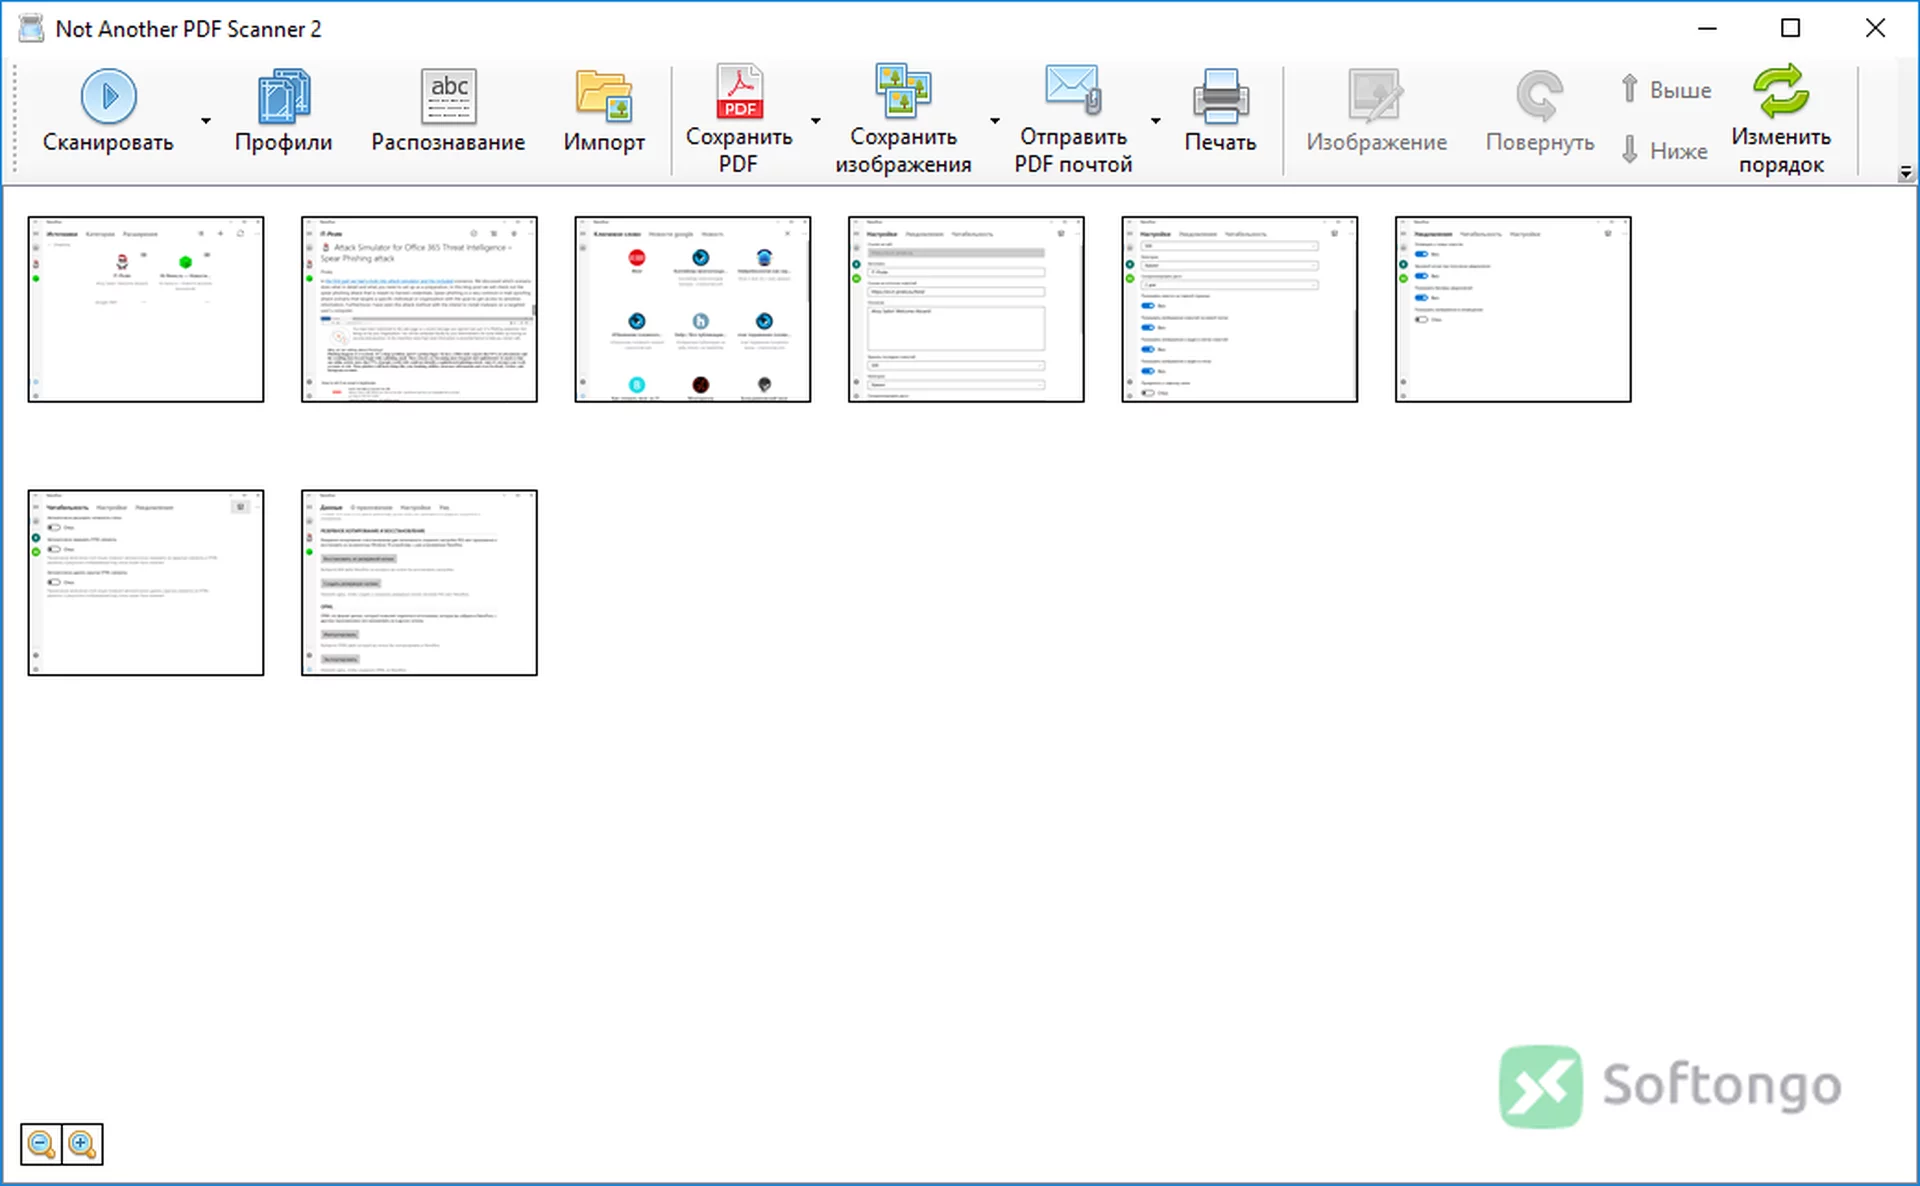Click the zoom in magnifier button
The height and width of the screenshot is (1186, 1920).
pos(82,1144)
